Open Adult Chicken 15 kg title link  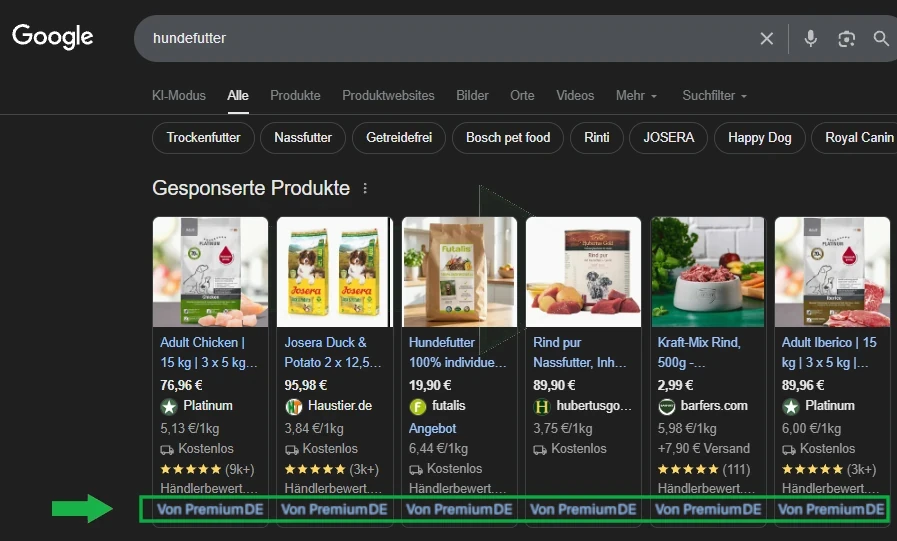[208, 352]
